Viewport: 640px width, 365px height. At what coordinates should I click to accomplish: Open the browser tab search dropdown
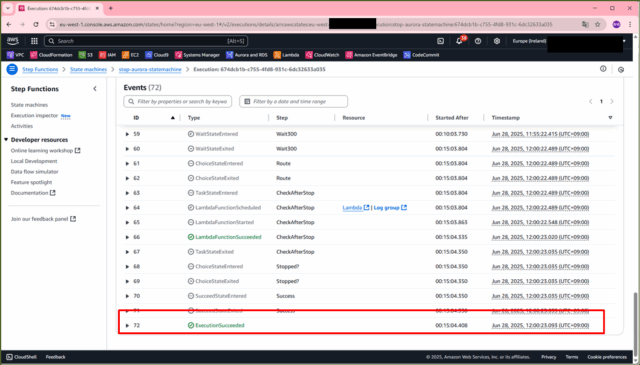point(8,8)
